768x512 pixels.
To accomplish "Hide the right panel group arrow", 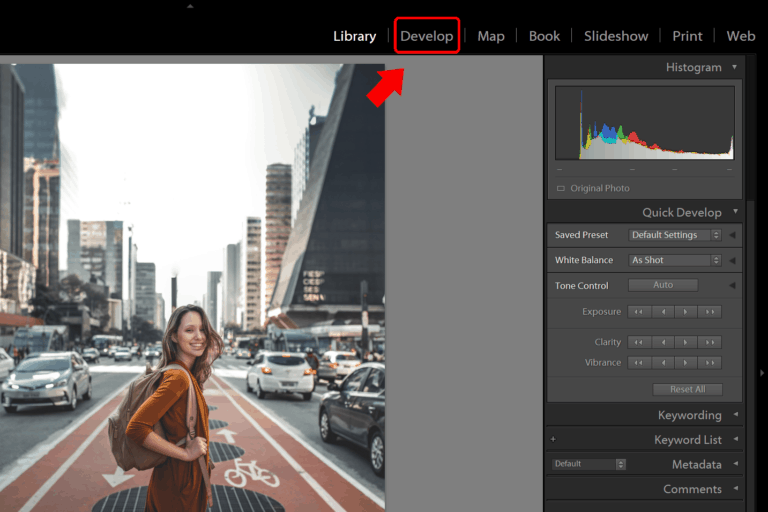I will click(762, 373).
